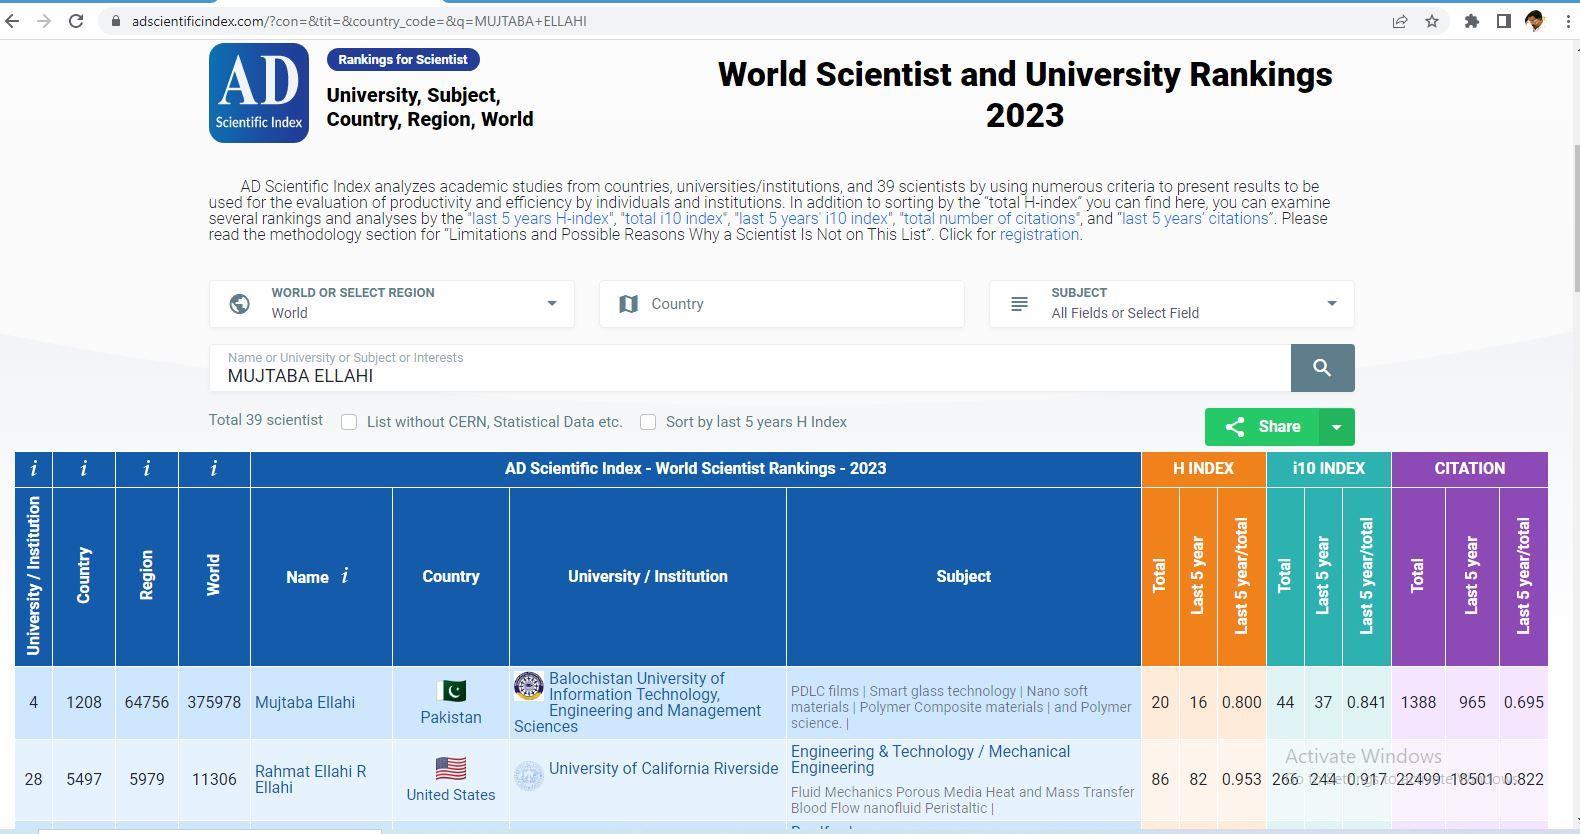Click the Rankings for Scientist badge

coord(403,60)
